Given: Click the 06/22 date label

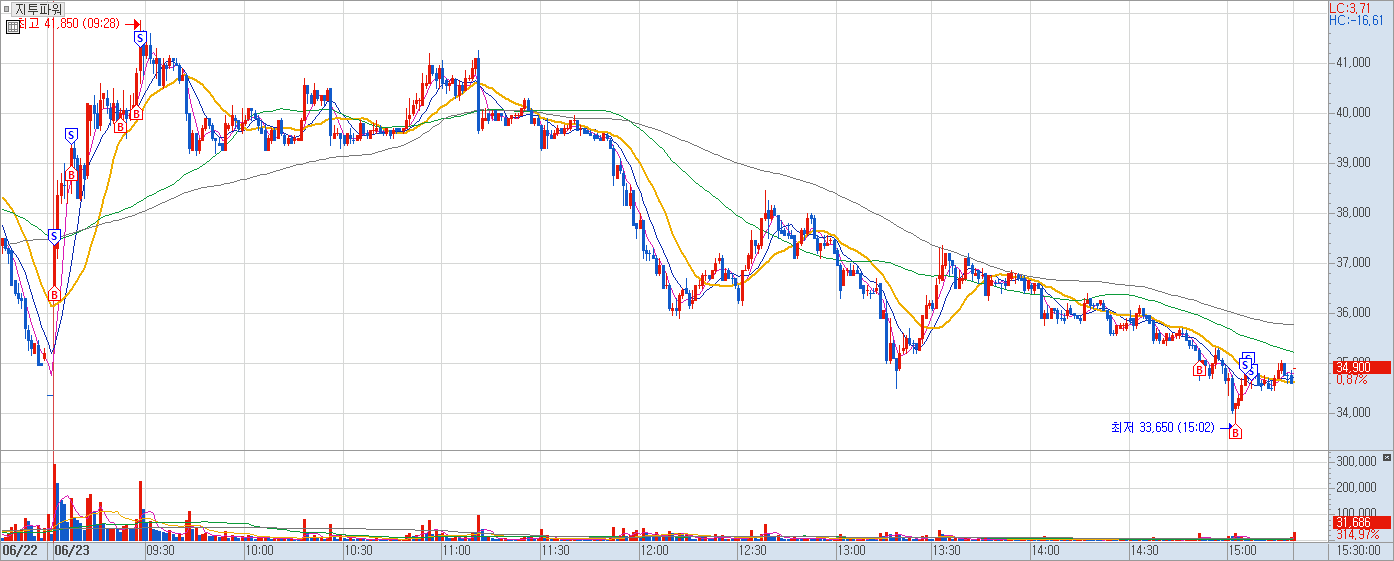Looking at the screenshot, I should (20, 550).
